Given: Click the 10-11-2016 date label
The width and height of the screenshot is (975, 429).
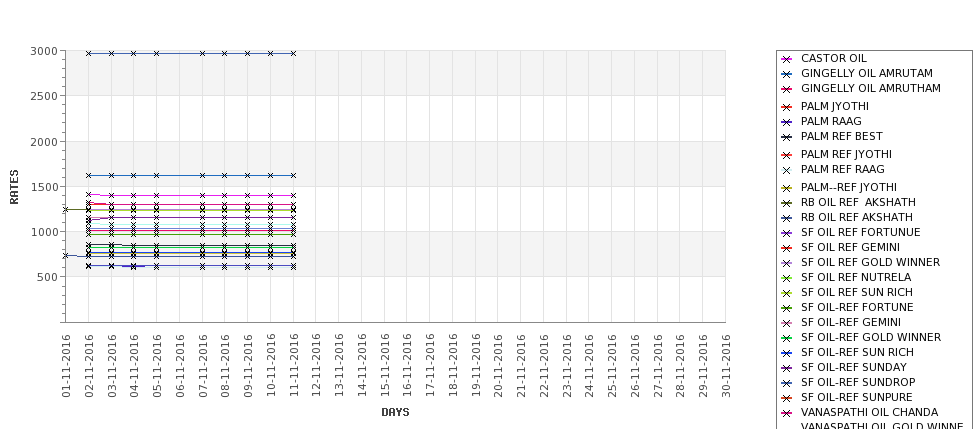Looking at the screenshot, I should (270, 366).
